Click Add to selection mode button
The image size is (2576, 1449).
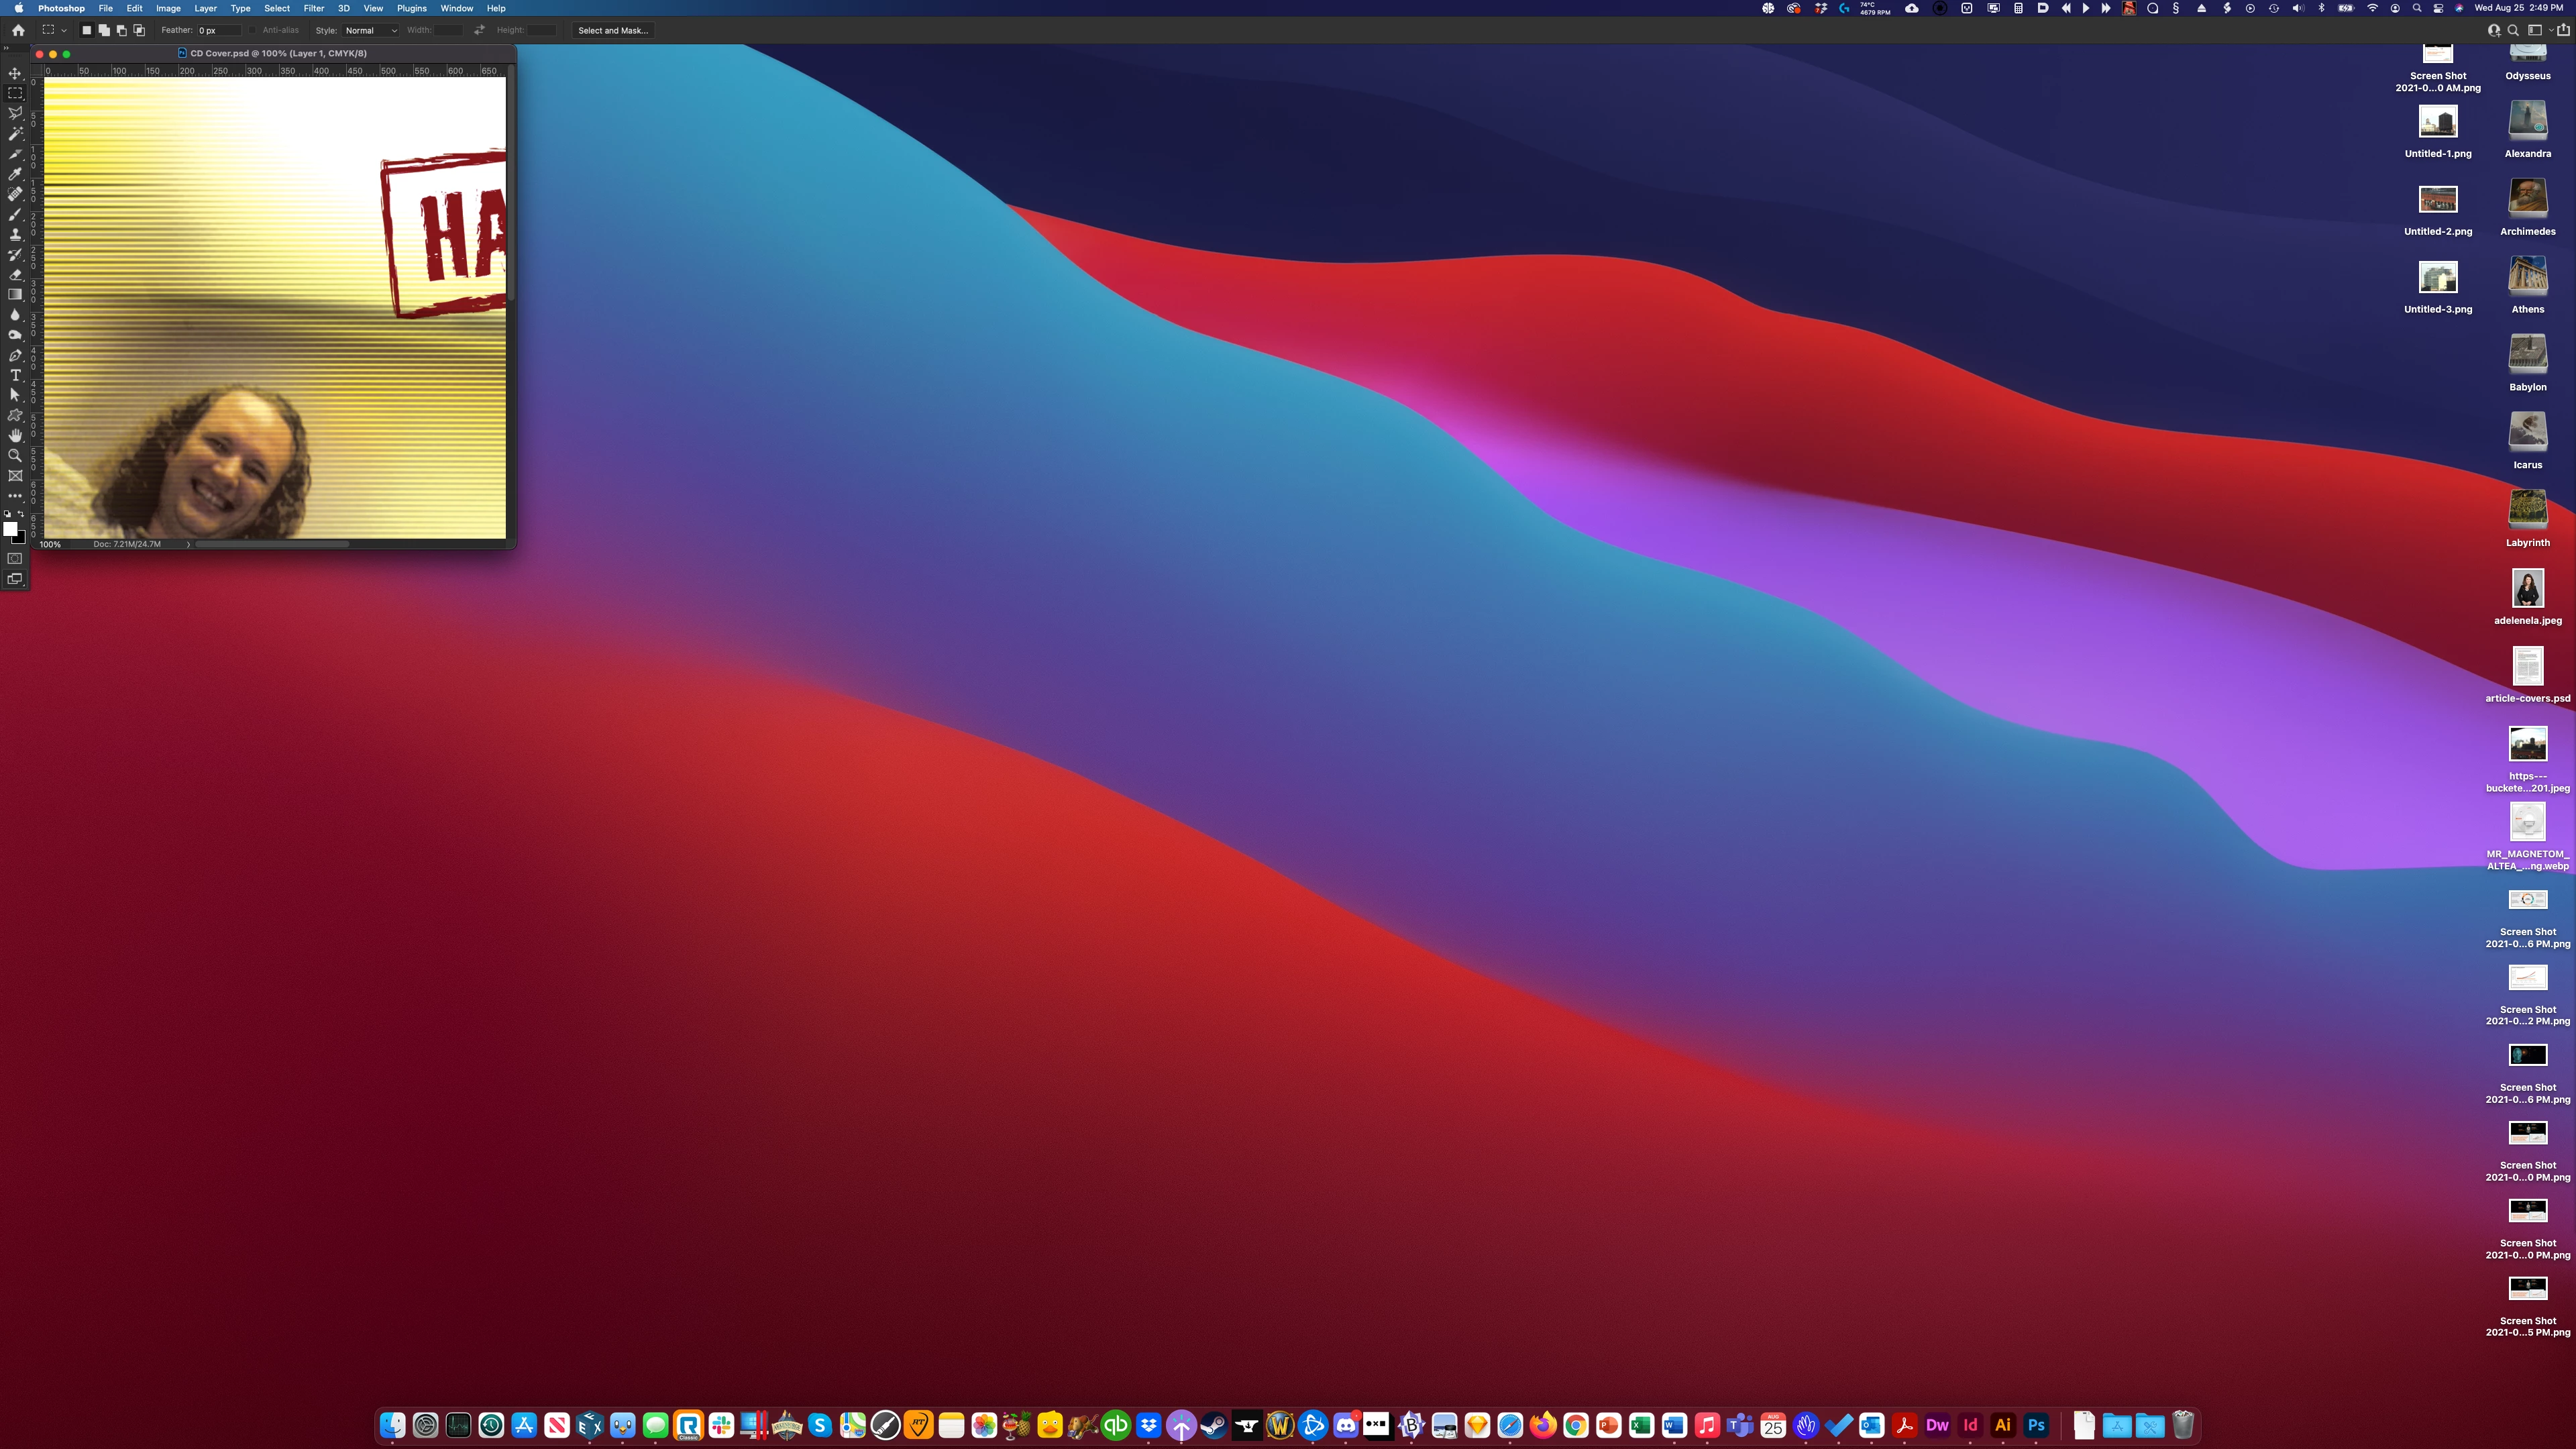pyautogui.click(x=104, y=30)
